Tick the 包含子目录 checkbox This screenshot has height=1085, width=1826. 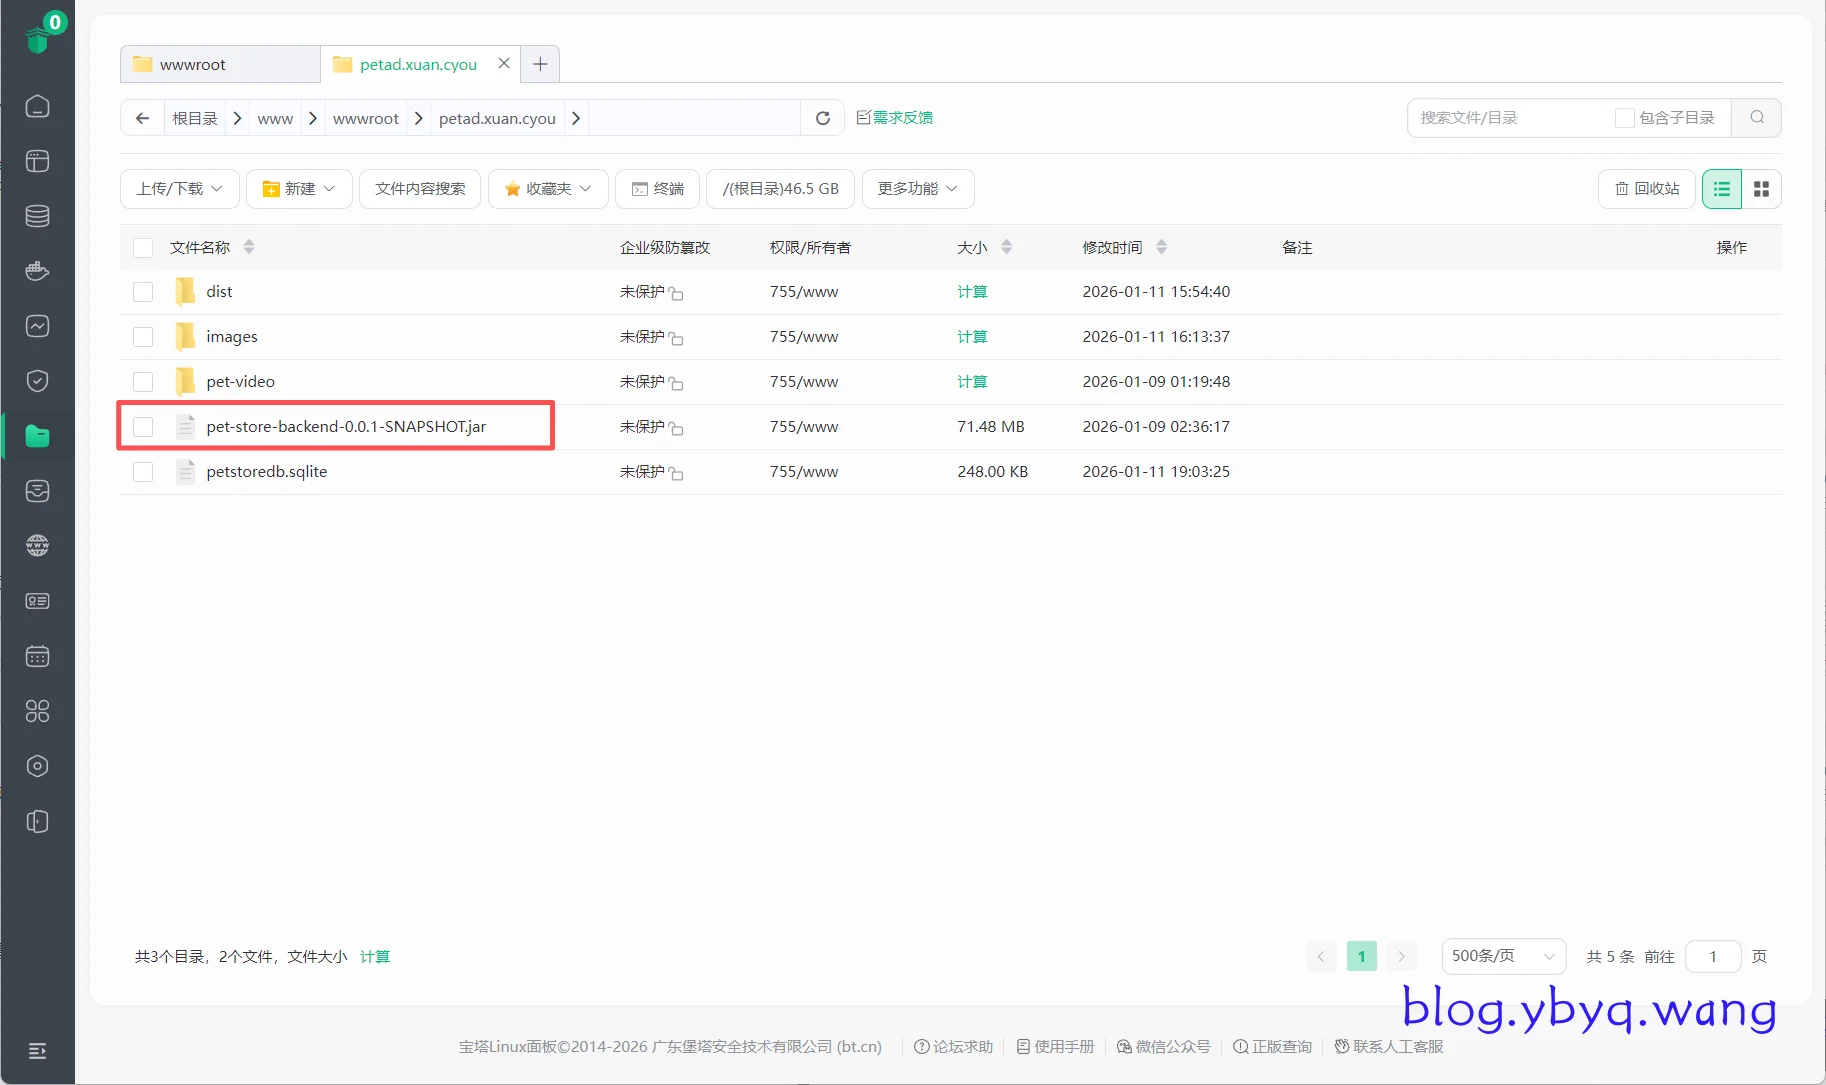coord(1624,118)
